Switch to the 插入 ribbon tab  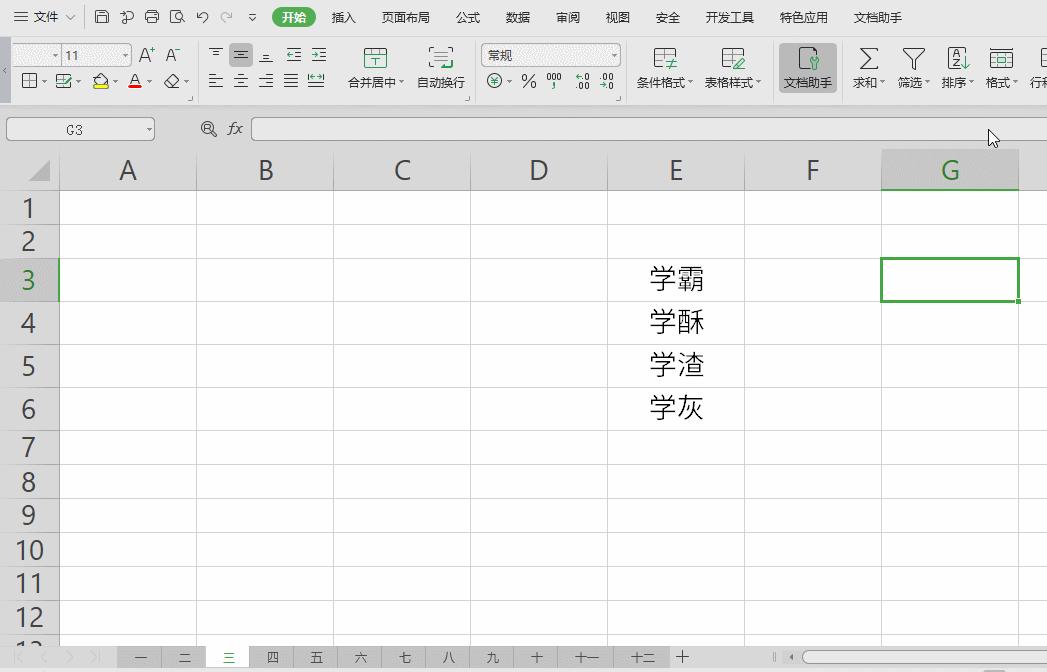pos(341,17)
